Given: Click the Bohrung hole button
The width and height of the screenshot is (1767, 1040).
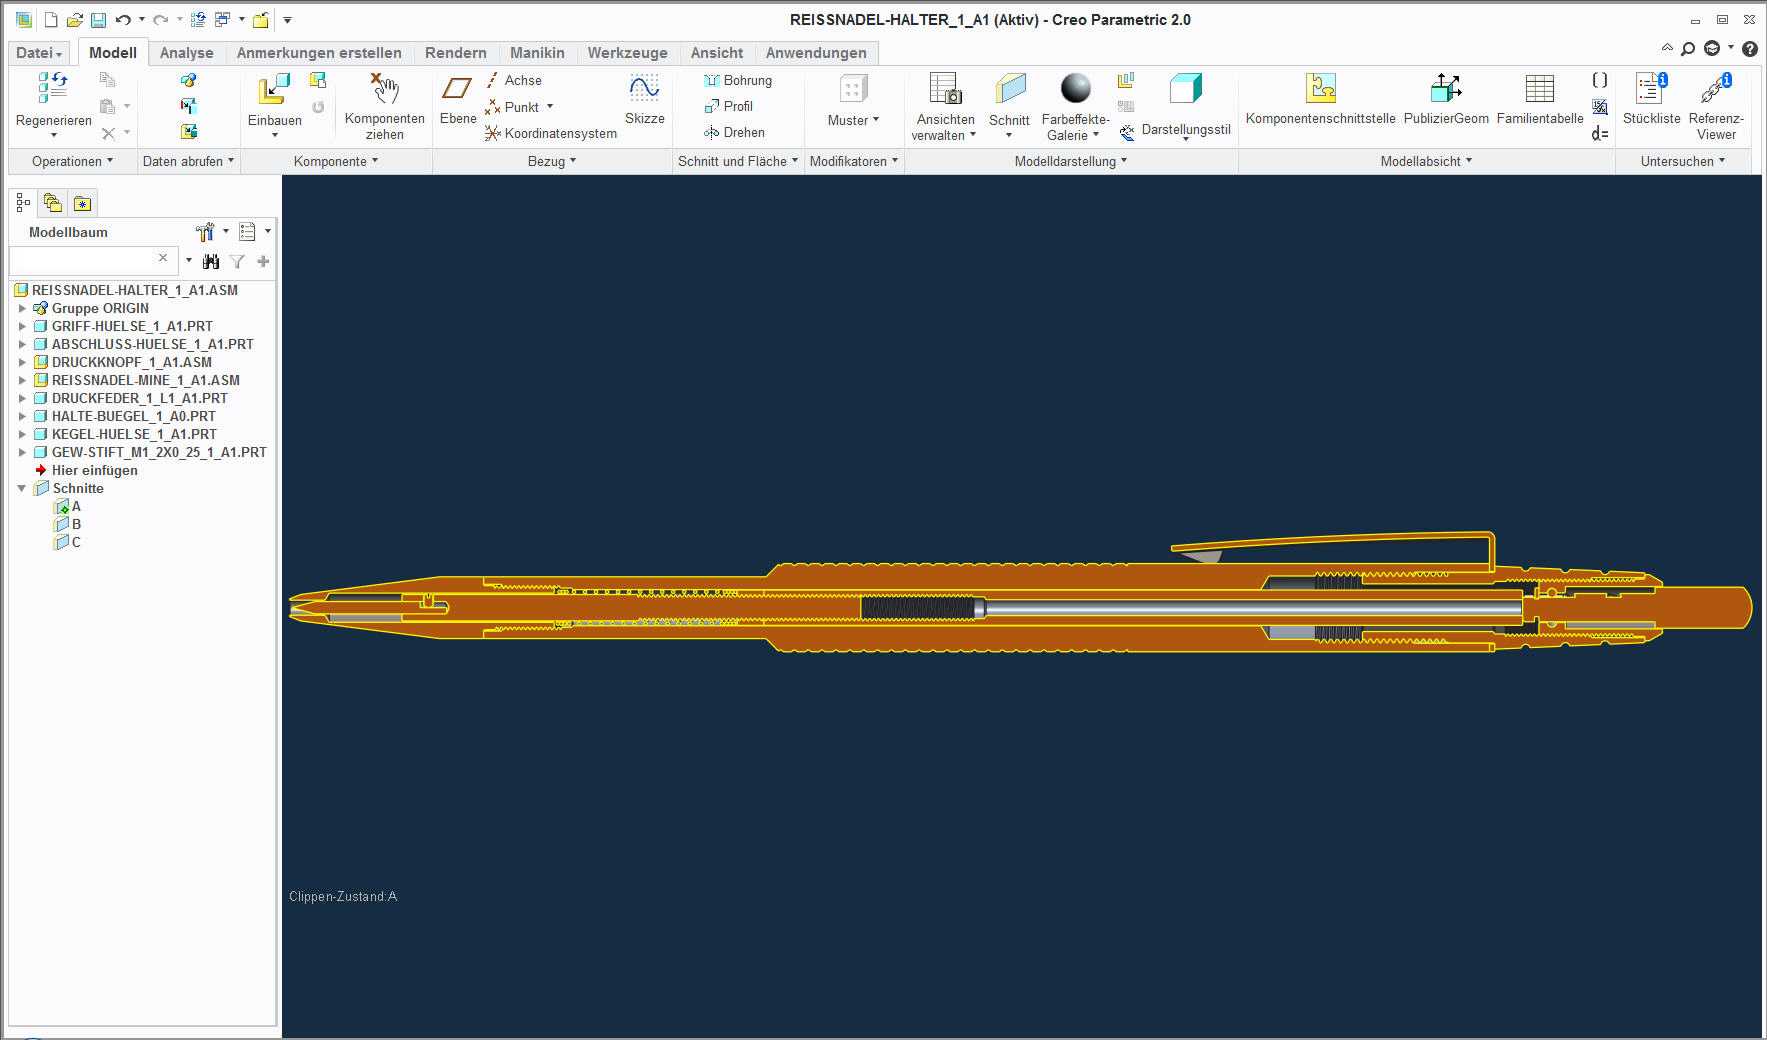Looking at the screenshot, I should click(x=738, y=80).
